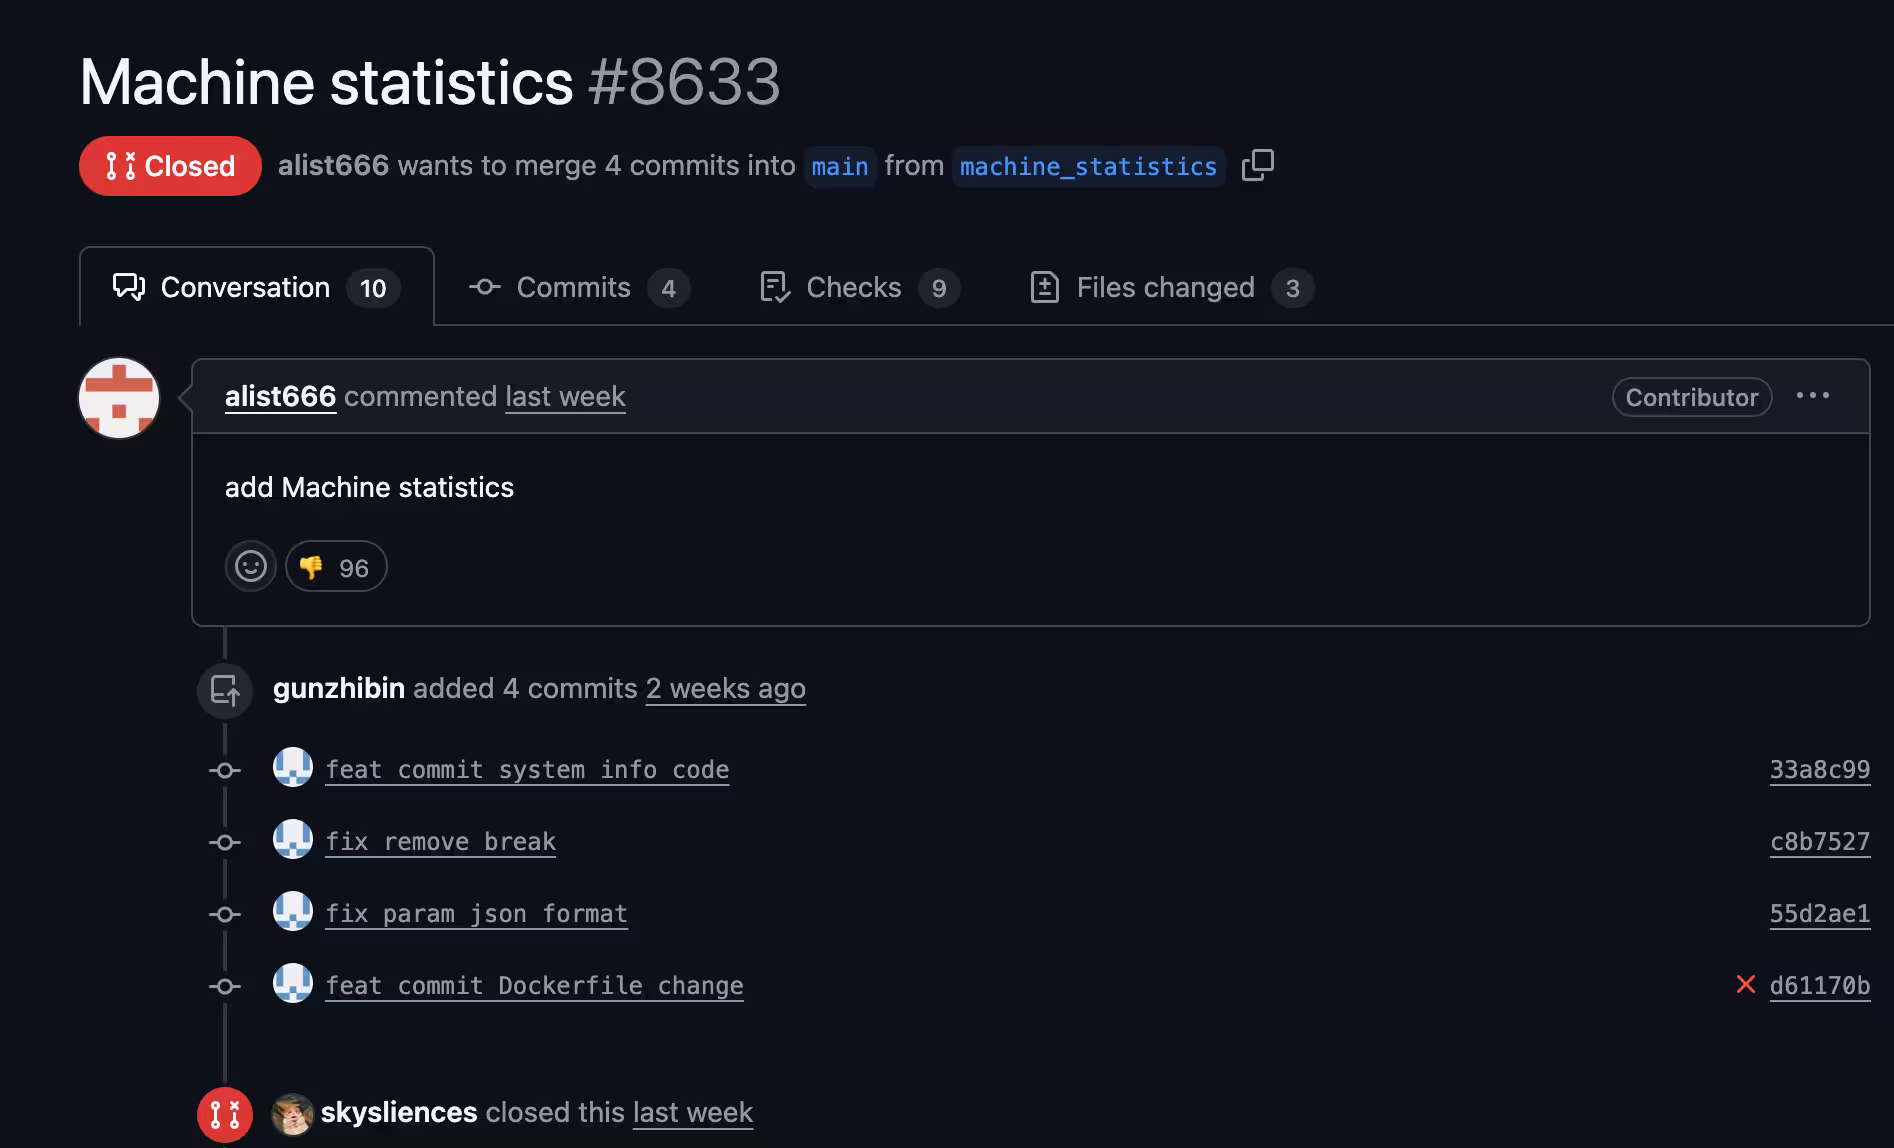This screenshot has width=1894, height=1148.
Task: Toggle the thumbs down reaction 96
Action: pyautogui.click(x=336, y=567)
